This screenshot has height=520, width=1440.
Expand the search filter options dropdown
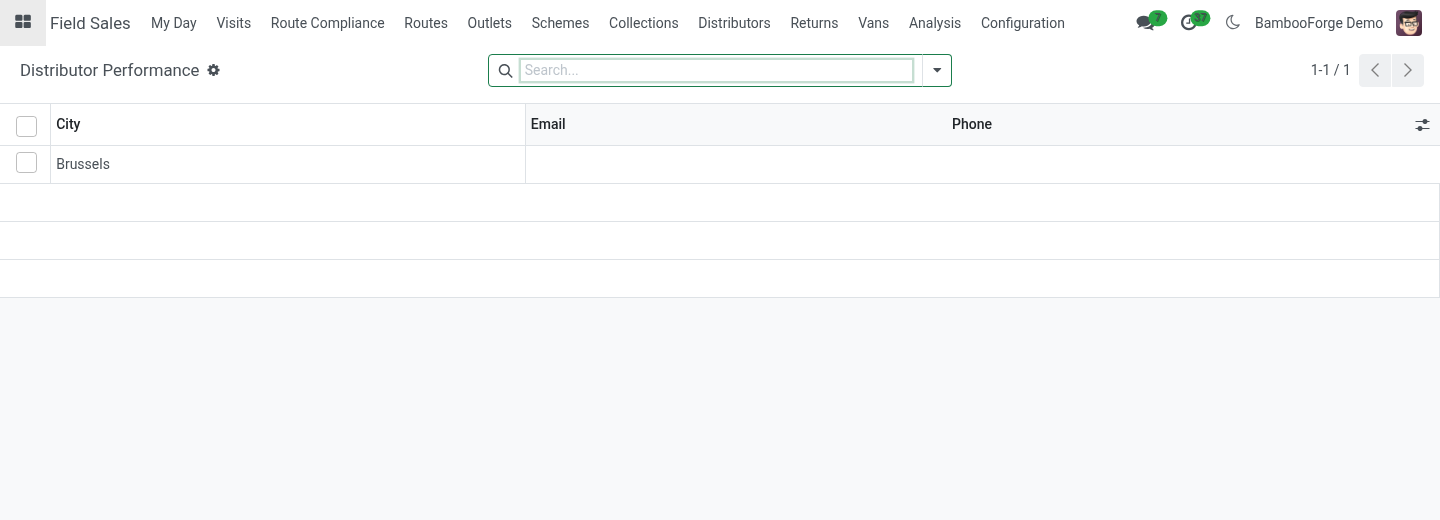pos(937,70)
